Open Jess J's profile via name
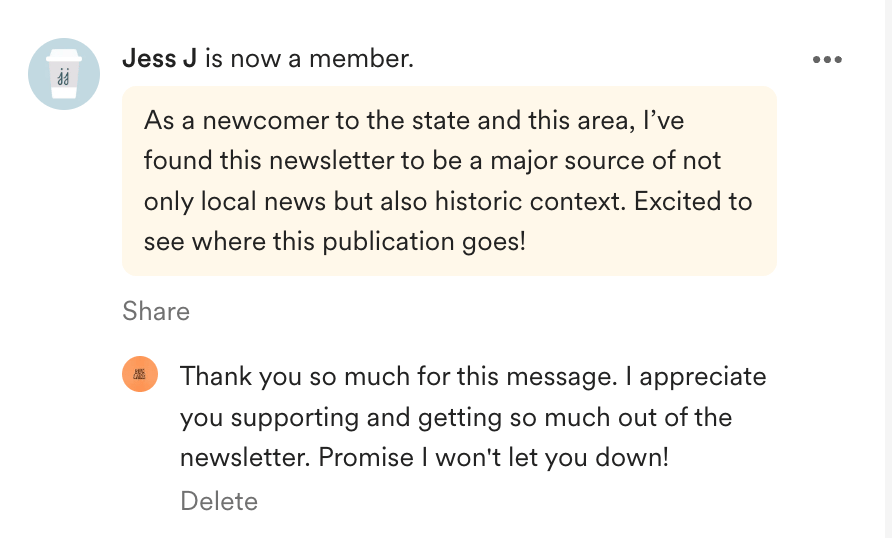The width and height of the screenshot is (892, 538). pos(159,58)
